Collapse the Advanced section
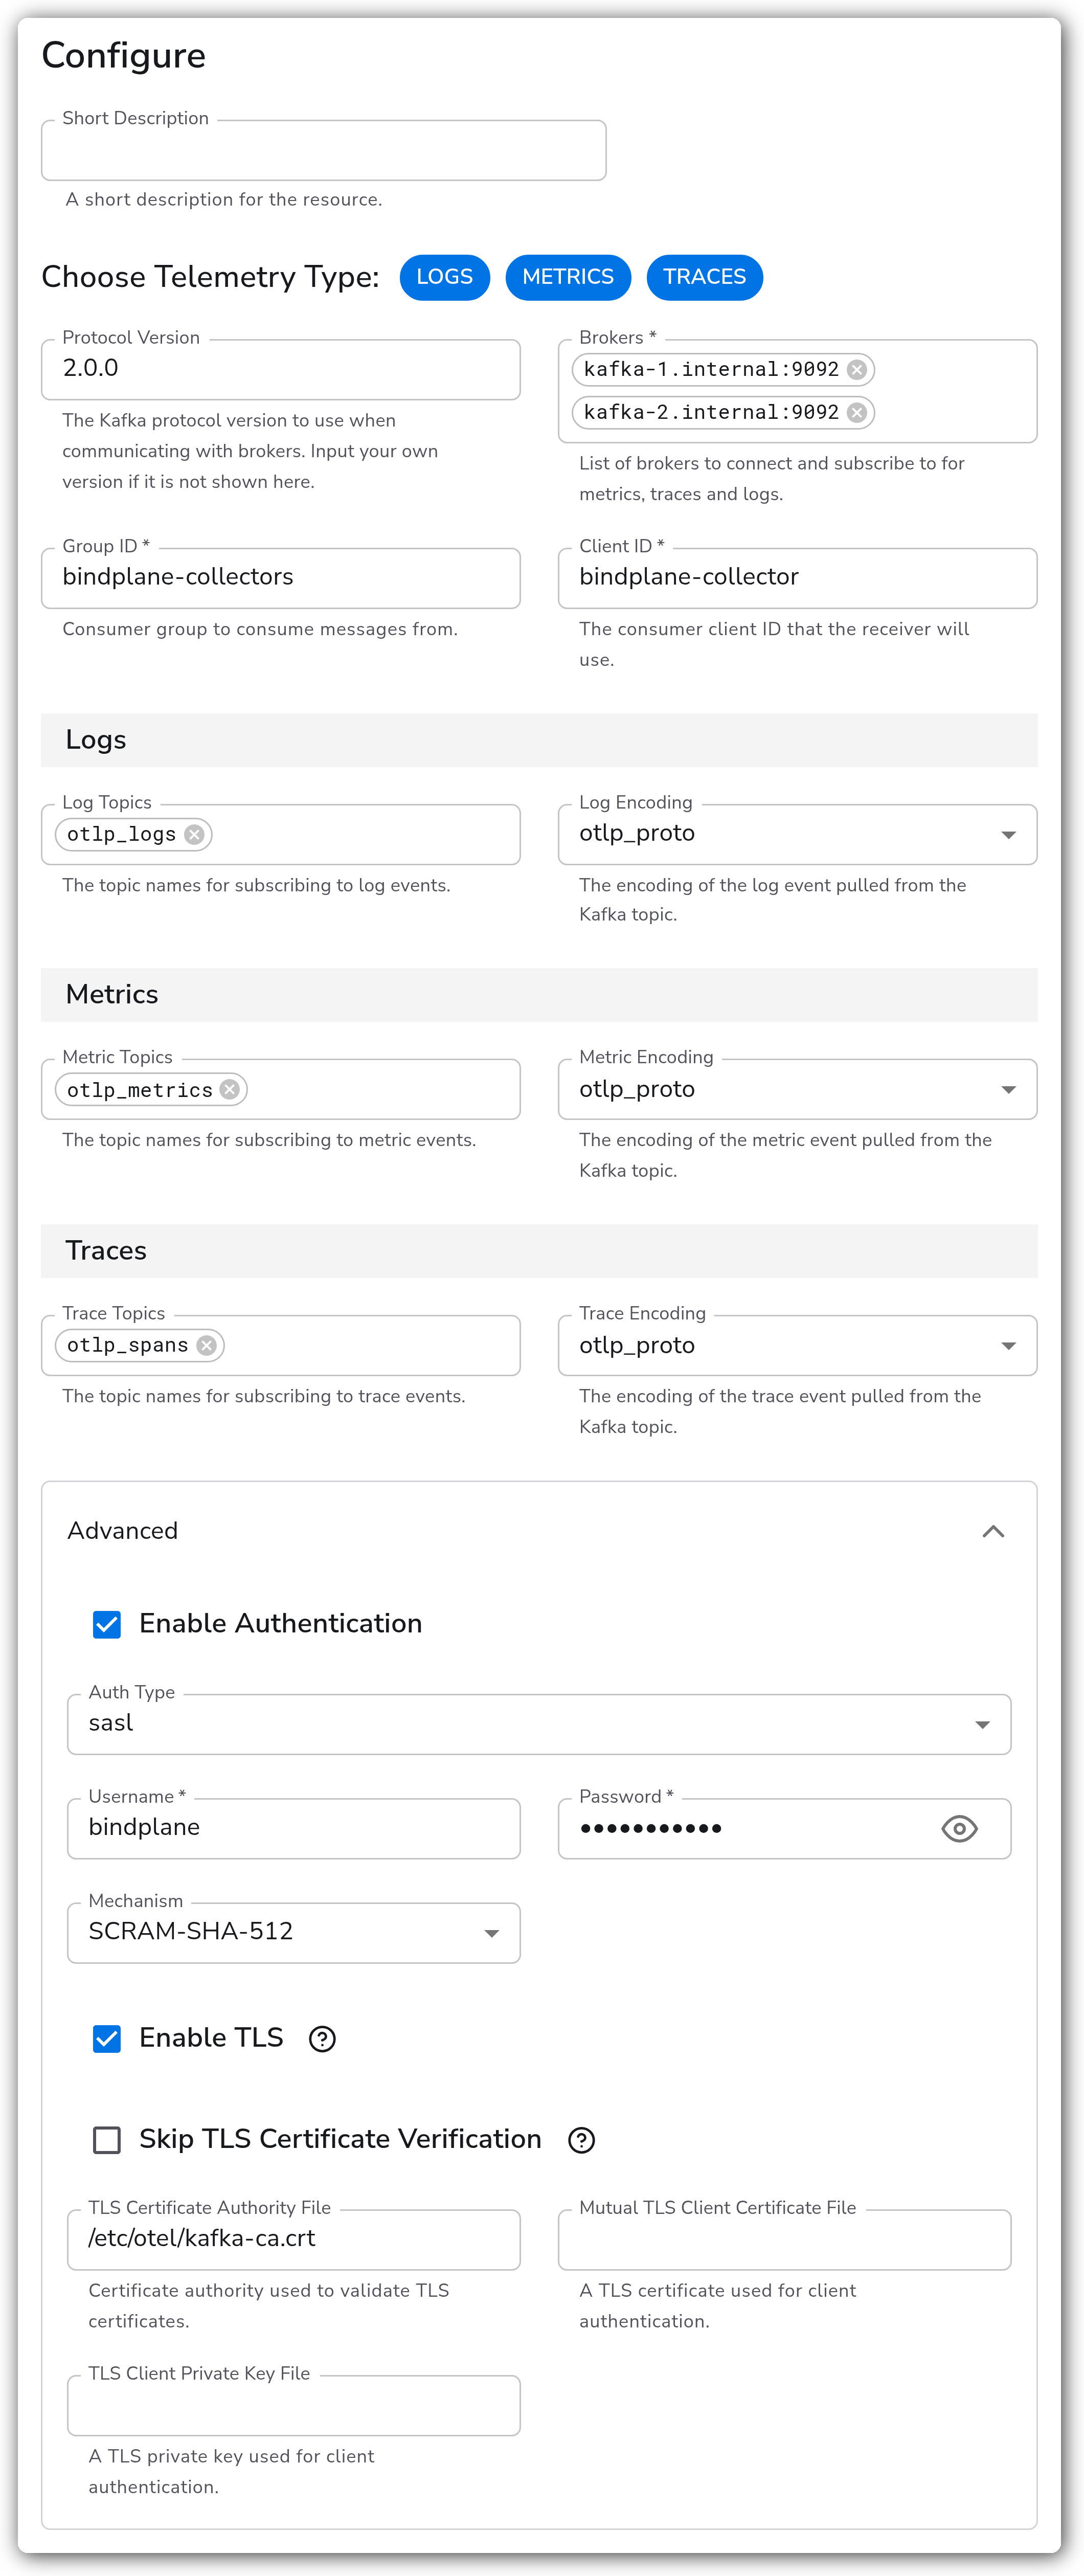 [x=992, y=1531]
